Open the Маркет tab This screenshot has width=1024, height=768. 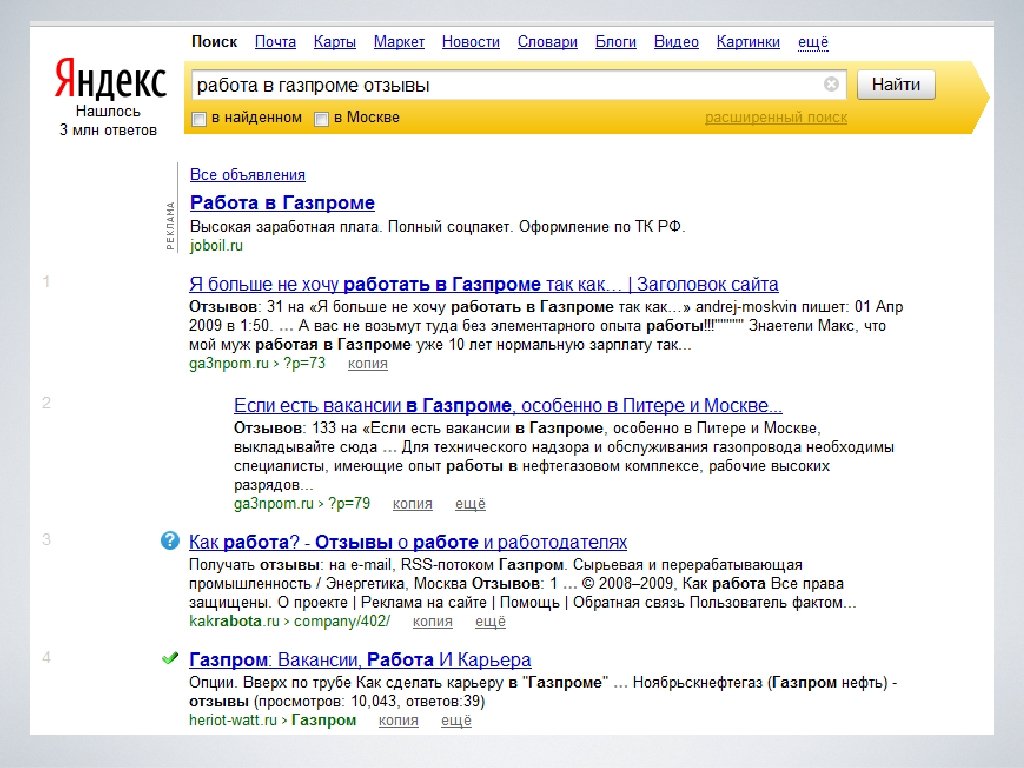tap(399, 42)
